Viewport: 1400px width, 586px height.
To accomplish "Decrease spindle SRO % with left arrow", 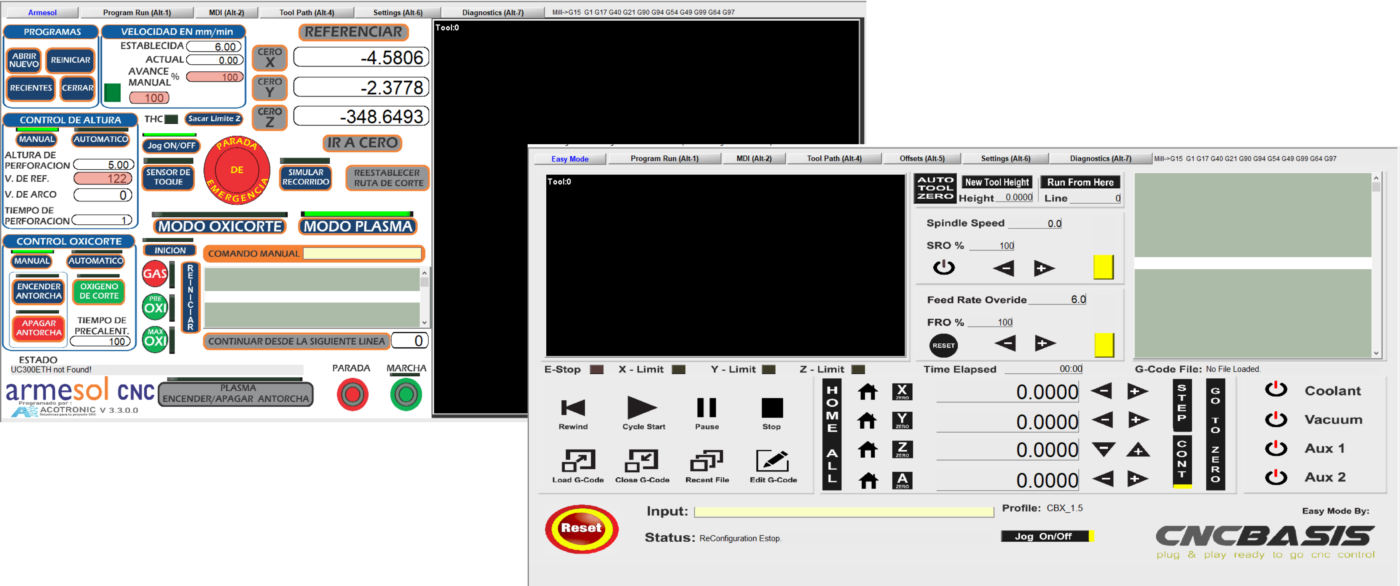I will 1004,268.
